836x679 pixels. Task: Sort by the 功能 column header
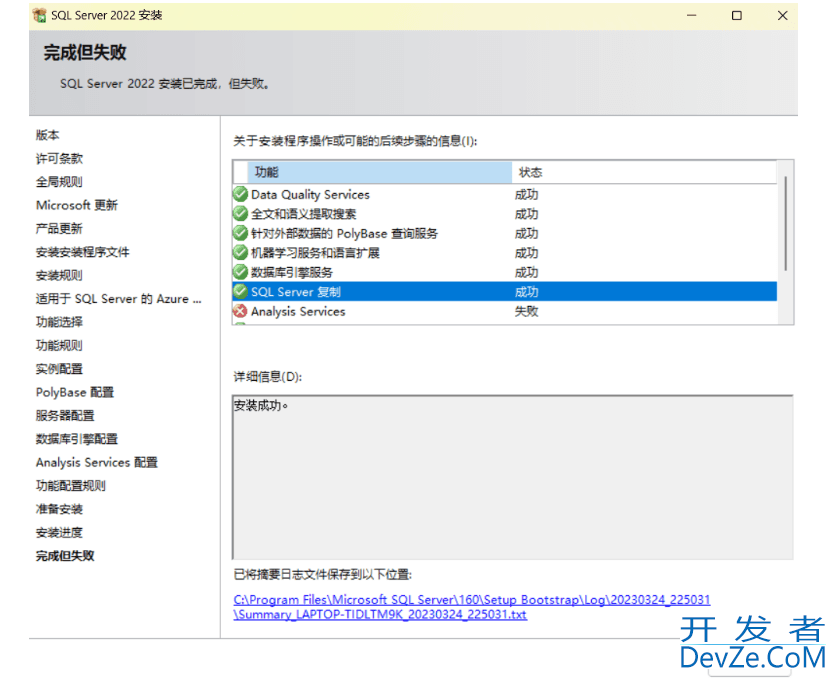pos(380,172)
